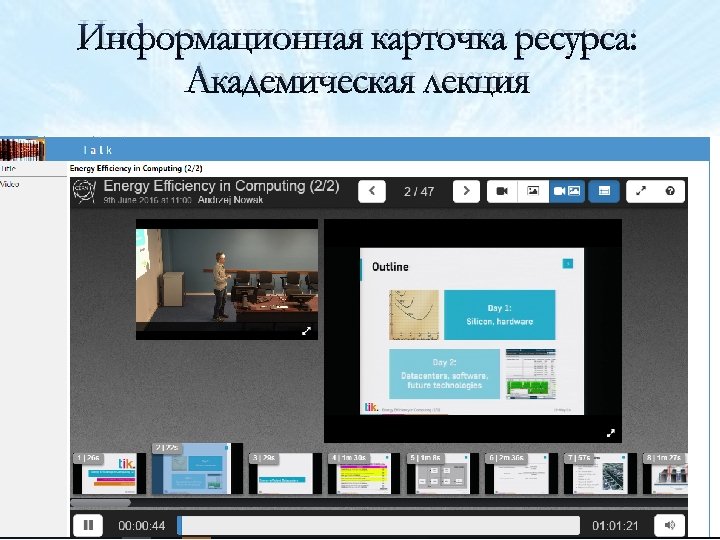720x540 pixels.
Task: Seek on the playback progress bar
Action: point(379,525)
